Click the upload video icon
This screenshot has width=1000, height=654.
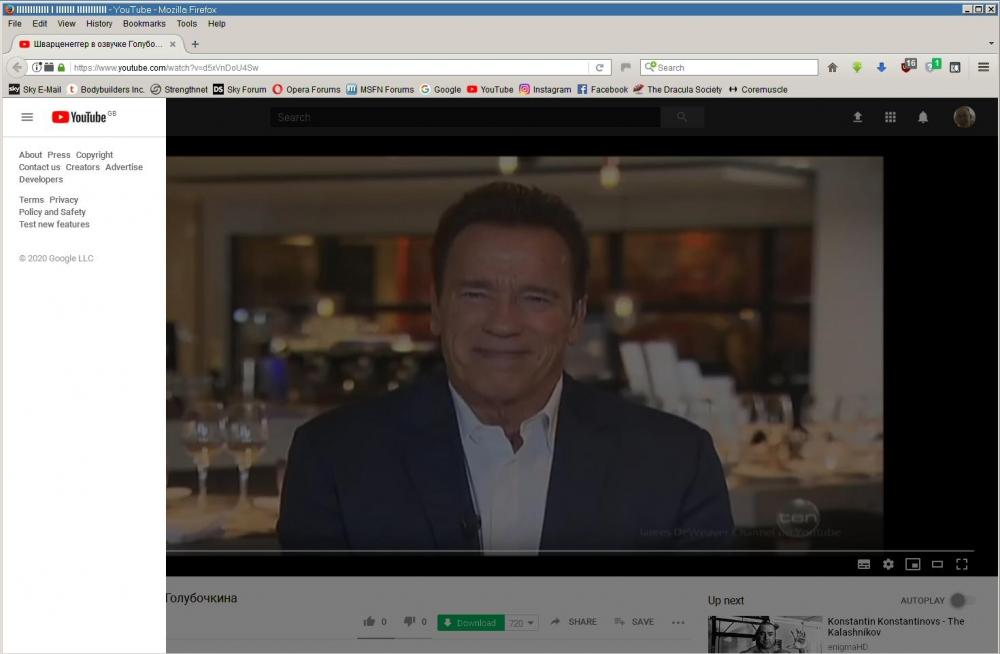click(857, 117)
